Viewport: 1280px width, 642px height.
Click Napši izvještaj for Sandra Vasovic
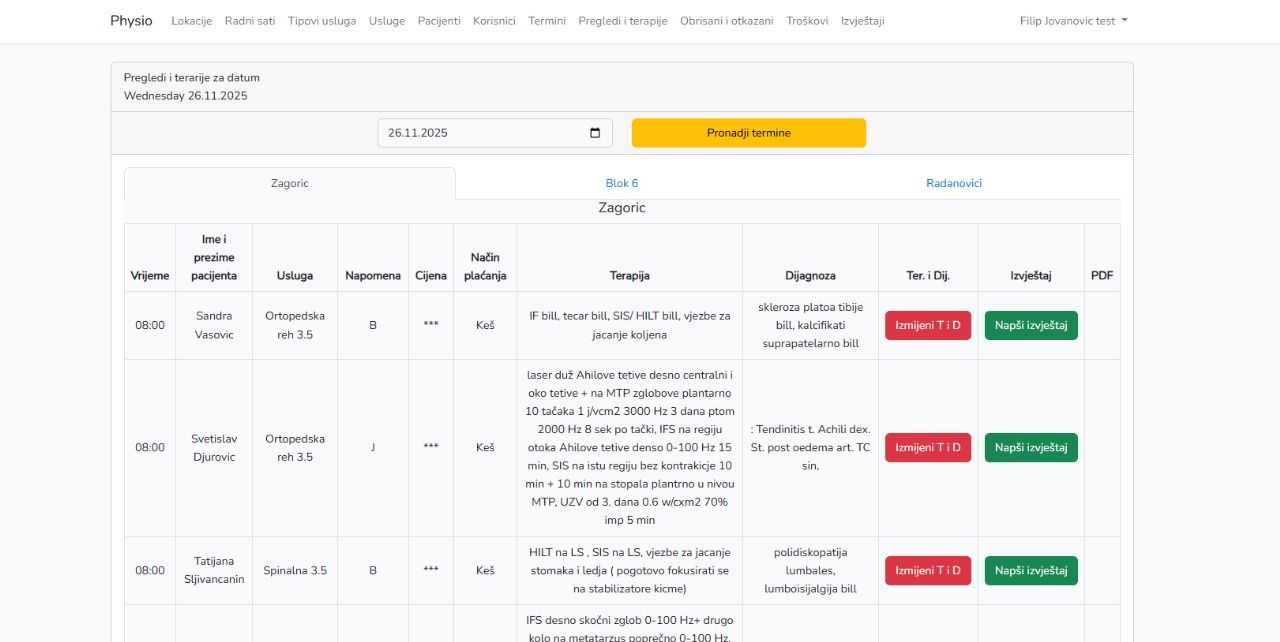pos(1031,326)
